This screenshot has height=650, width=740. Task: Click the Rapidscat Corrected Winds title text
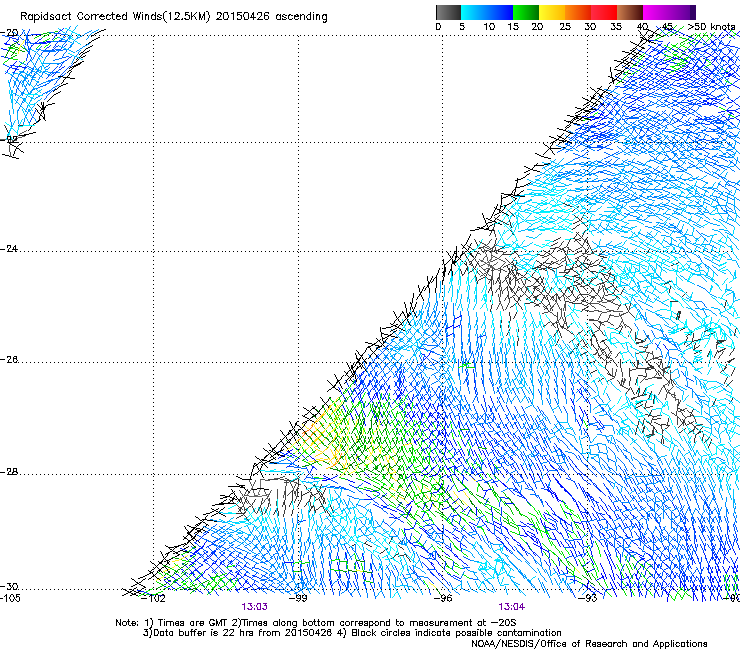(174, 17)
